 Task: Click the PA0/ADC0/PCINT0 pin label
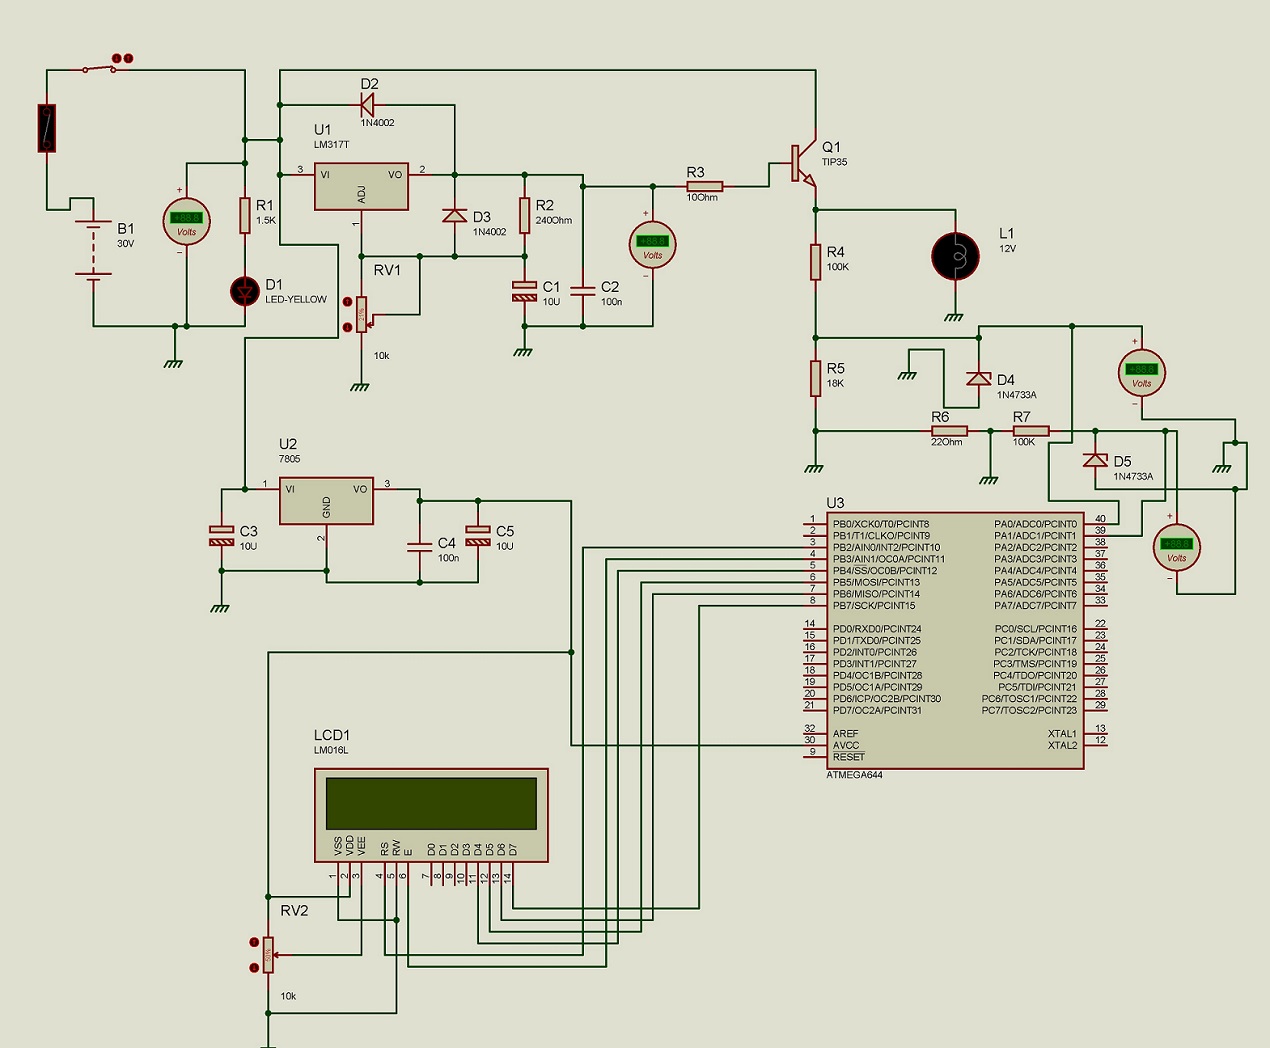click(x=1035, y=524)
